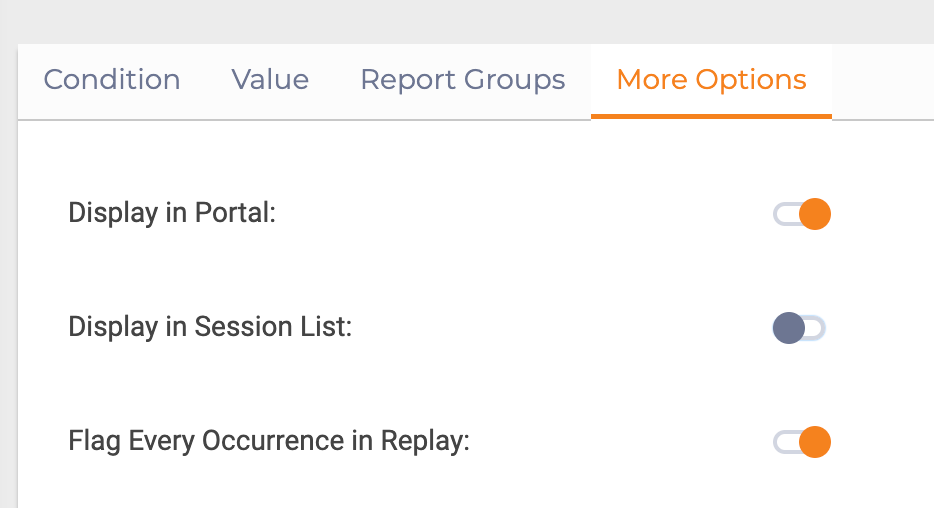The image size is (934, 508).
Task: Click the "Flag Every Occurrence in Replay:" label
Action: point(269,441)
